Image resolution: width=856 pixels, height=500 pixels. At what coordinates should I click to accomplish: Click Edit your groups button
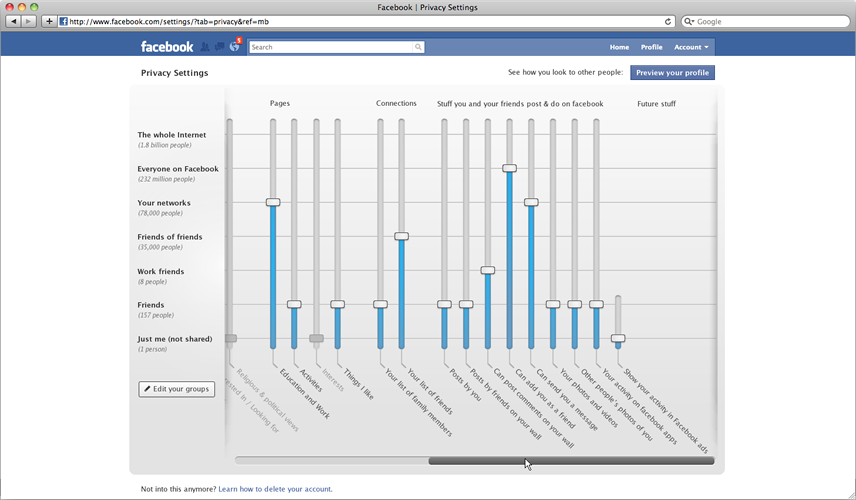[x=176, y=389]
